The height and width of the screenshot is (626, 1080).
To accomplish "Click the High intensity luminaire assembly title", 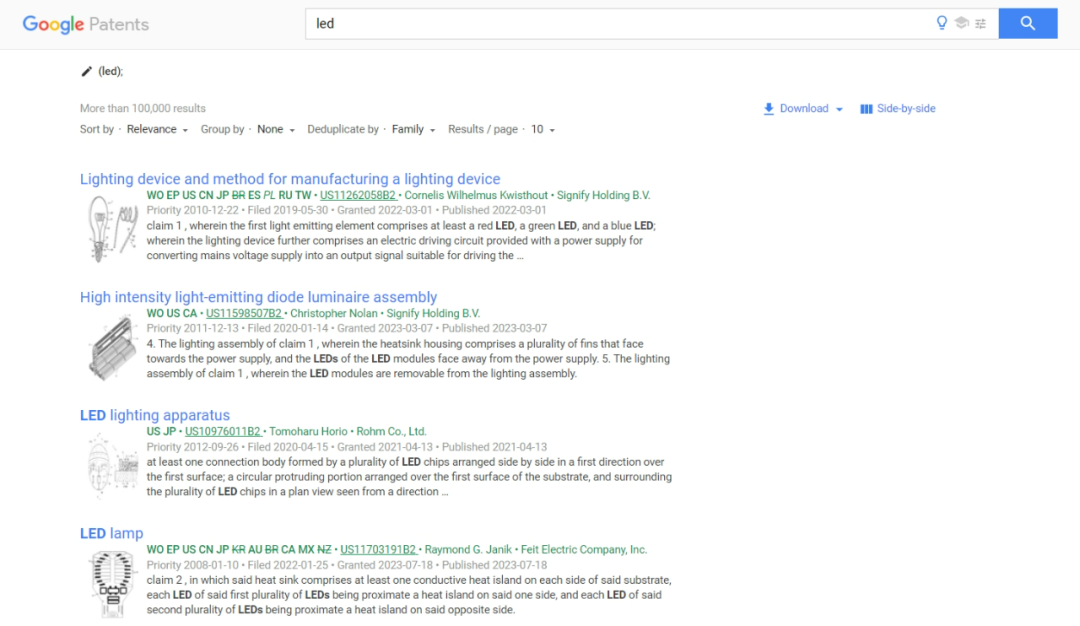I will coord(258,297).
